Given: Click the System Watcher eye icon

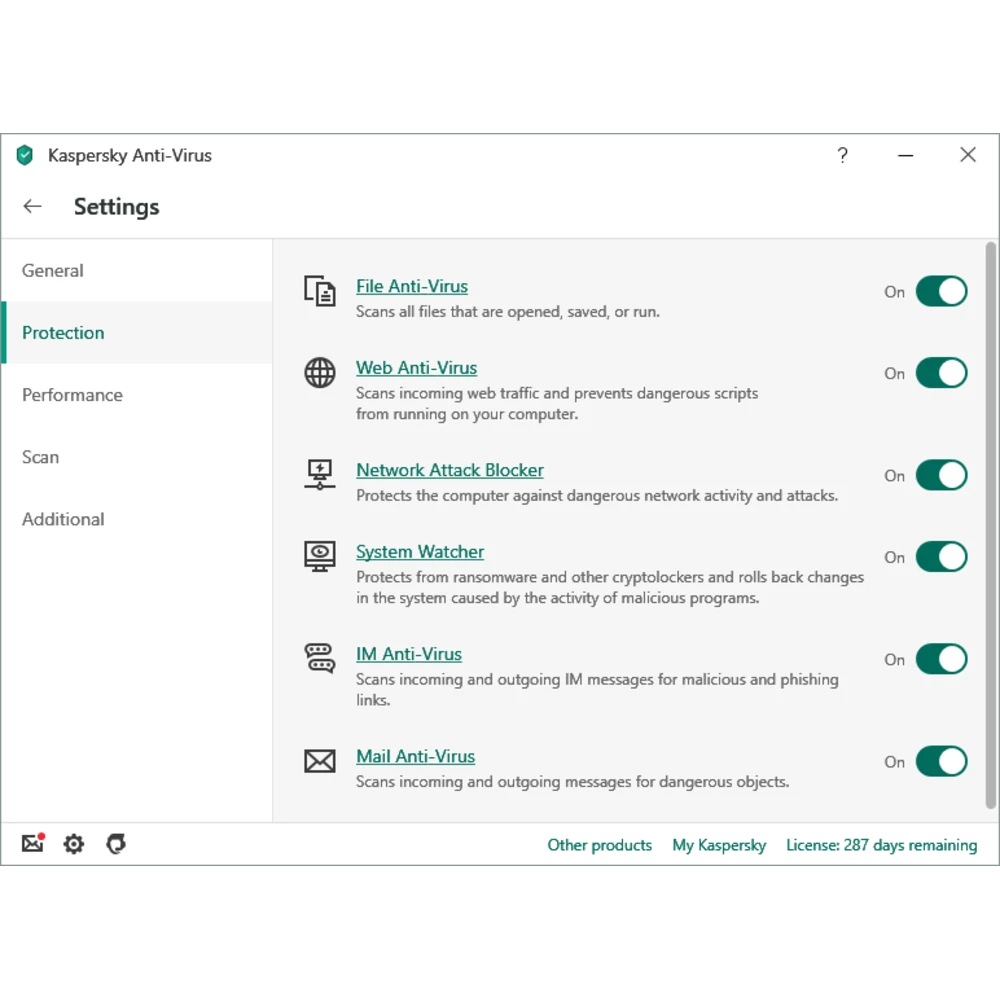Looking at the screenshot, I should tap(320, 556).
